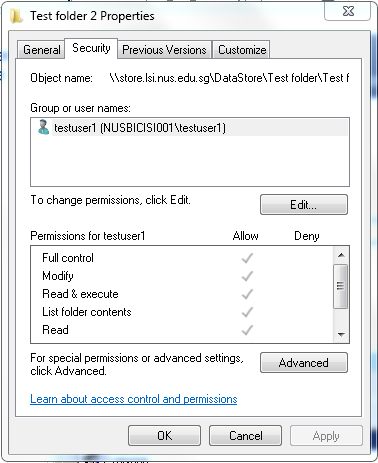This screenshot has height=463, width=378.
Task: Select testuser1 entry in user names list
Action: tap(190, 128)
